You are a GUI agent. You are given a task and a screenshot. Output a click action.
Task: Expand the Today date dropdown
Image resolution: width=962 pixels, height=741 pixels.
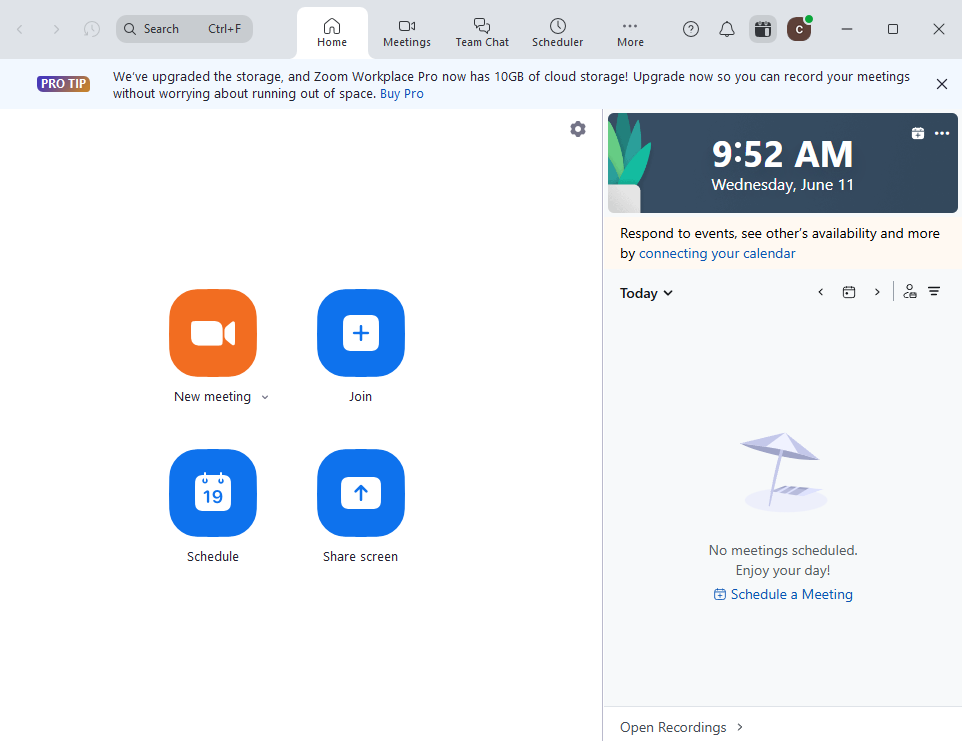coord(646,293)
